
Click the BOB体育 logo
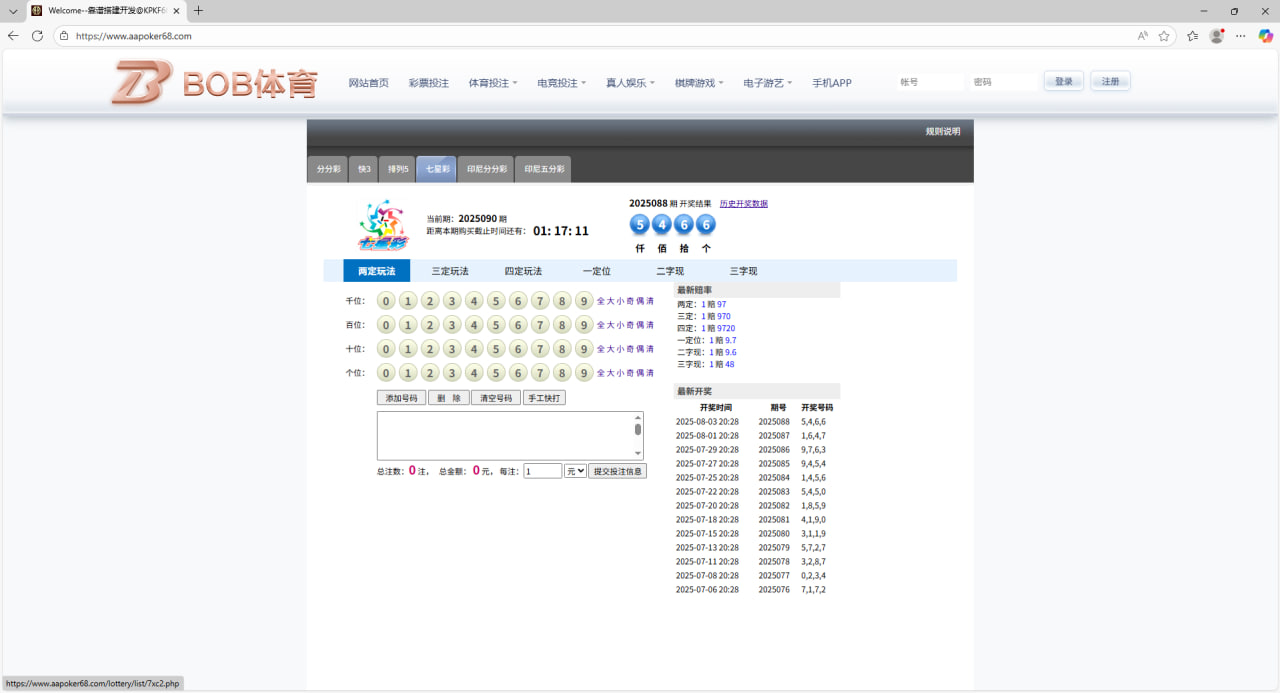(214, 83)
